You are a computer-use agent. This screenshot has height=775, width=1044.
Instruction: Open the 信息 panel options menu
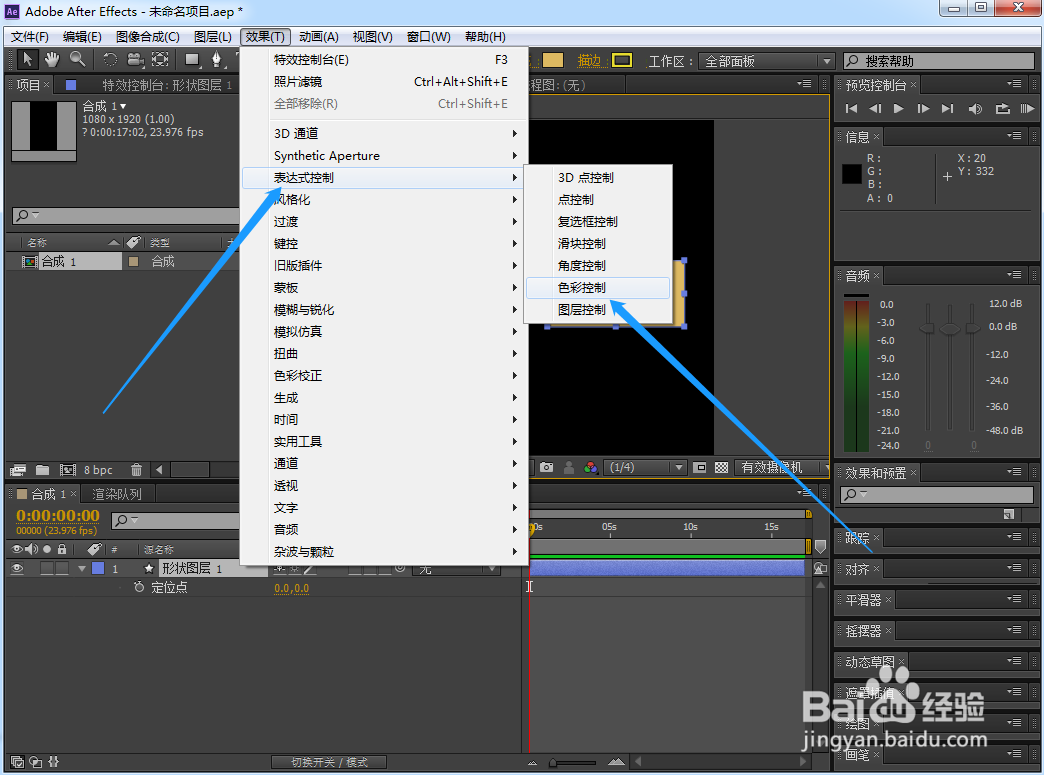(x=1014, y=136)
